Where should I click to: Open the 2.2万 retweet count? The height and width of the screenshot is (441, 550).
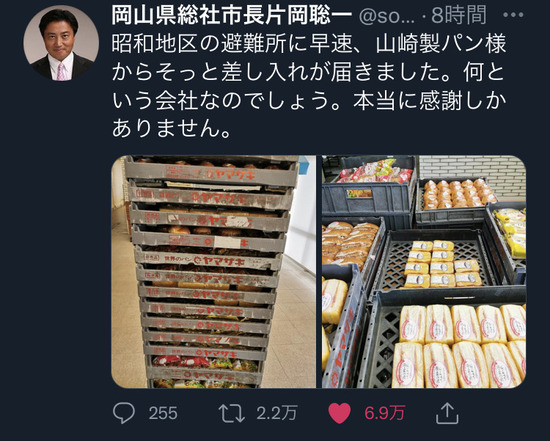point(277,413)
